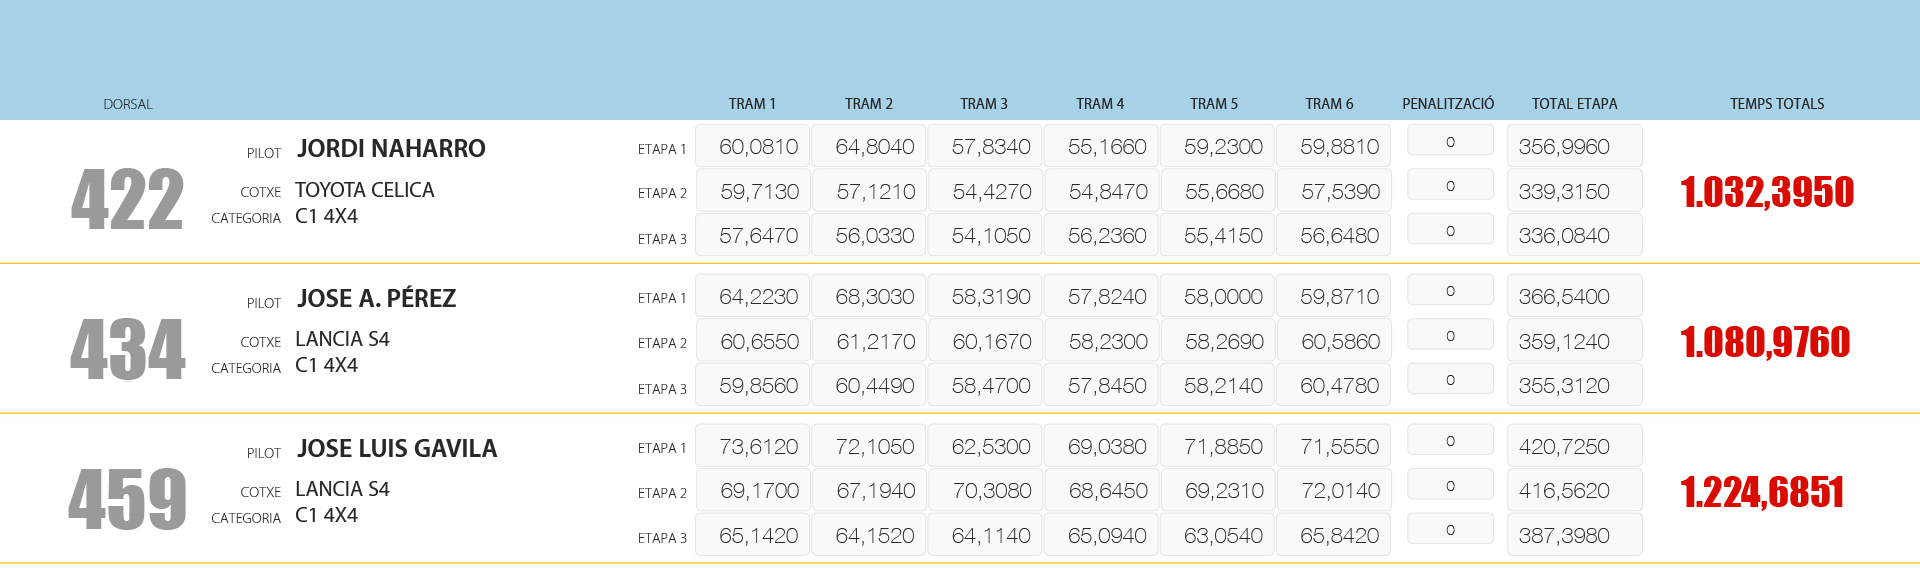
Task: Select total time 1.224,6851
Action: (x=1762, y=492)
